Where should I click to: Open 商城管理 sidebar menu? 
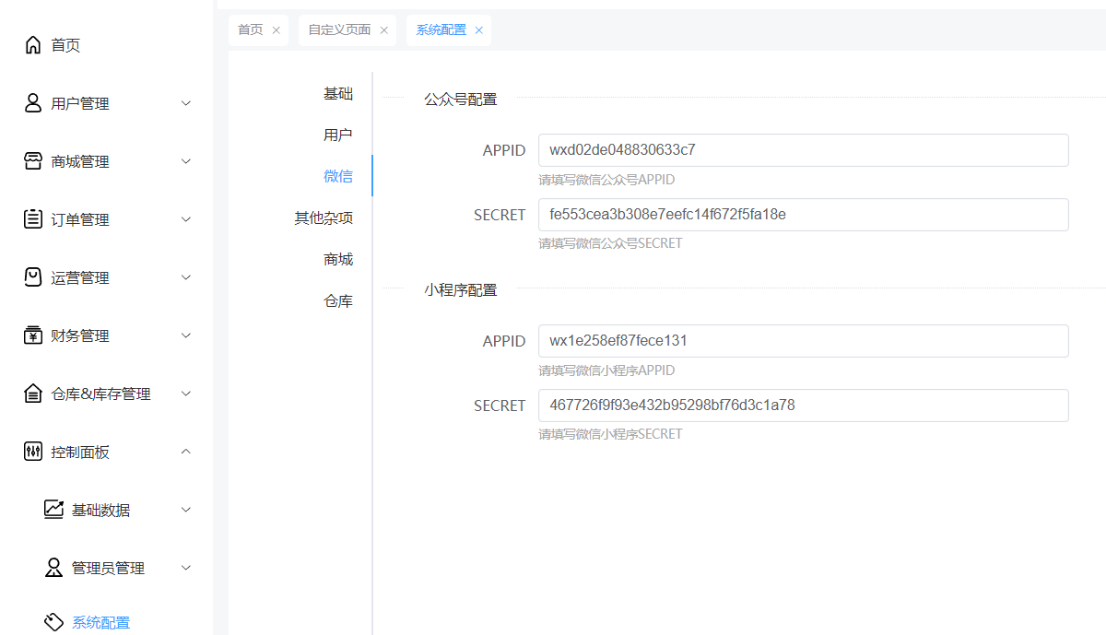click(80, 162)
